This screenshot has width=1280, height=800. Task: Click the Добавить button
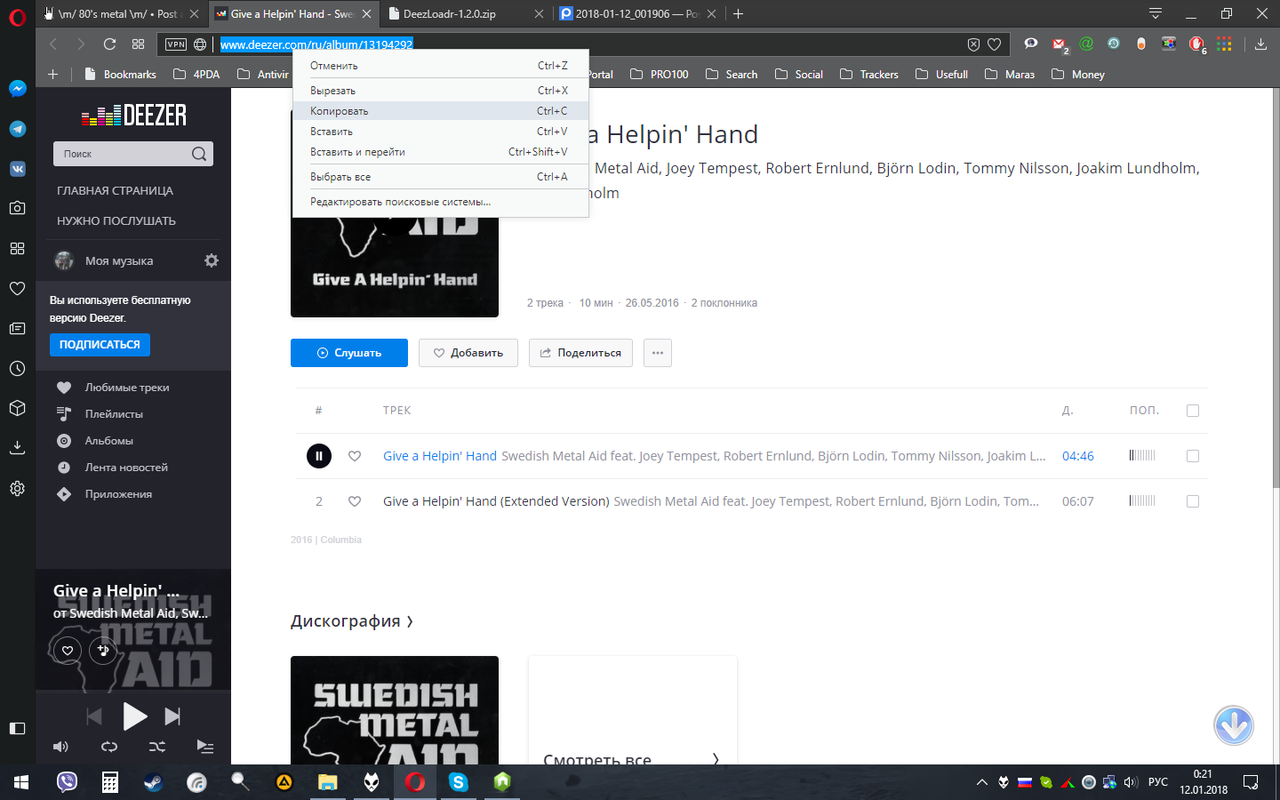(468, 353)
